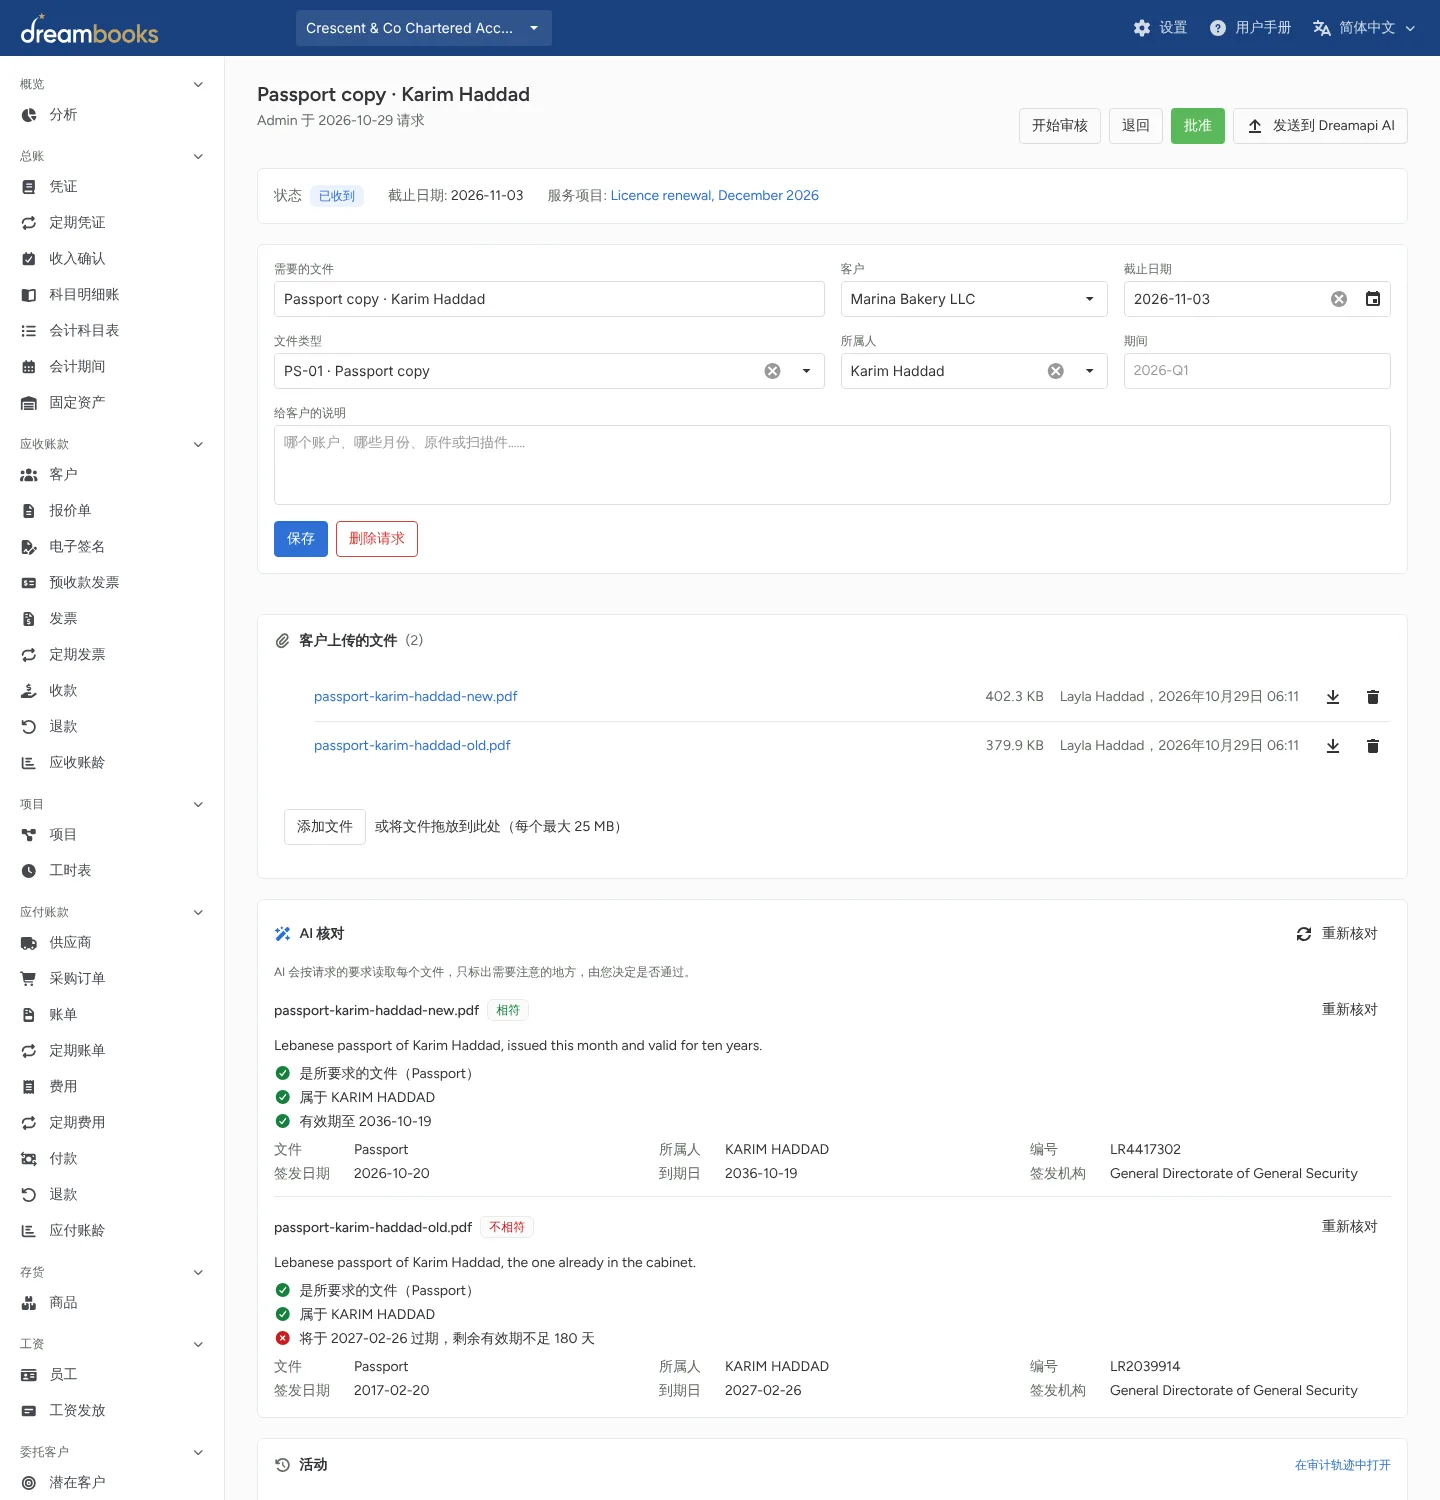Click the dreambooks logo
Image resolution: width=1440 pixels, height=1500 pixels.
coord(90,30)
